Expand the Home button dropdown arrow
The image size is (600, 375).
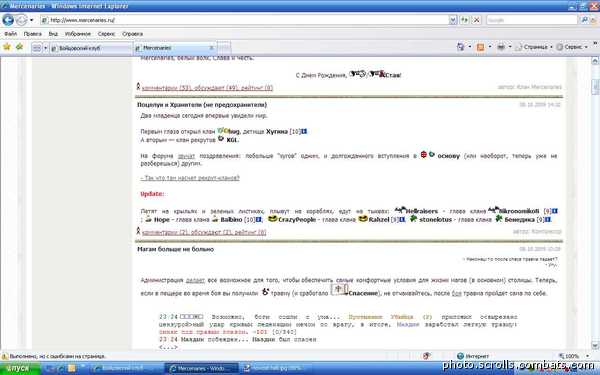[x=470, y=47]
